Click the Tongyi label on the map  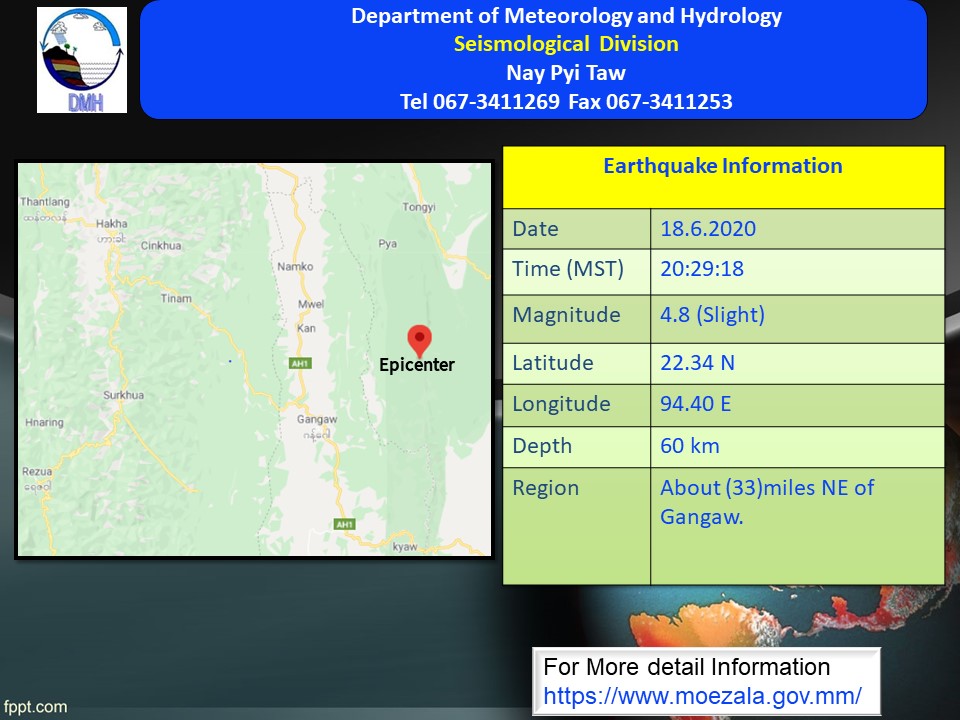(x=419, y=208)
